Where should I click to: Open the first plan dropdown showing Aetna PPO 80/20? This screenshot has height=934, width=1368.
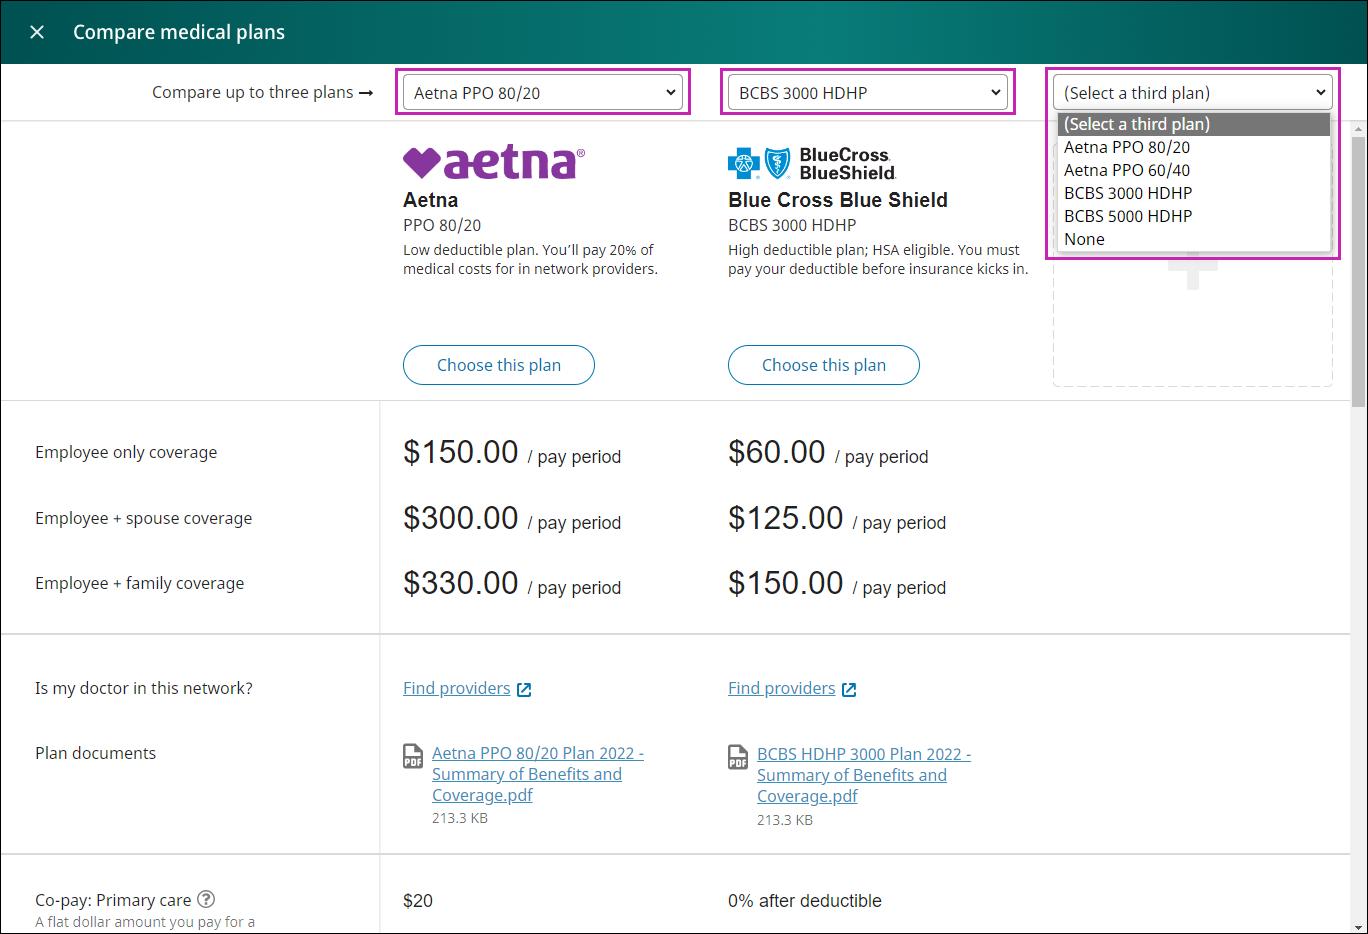click(543, 93)
